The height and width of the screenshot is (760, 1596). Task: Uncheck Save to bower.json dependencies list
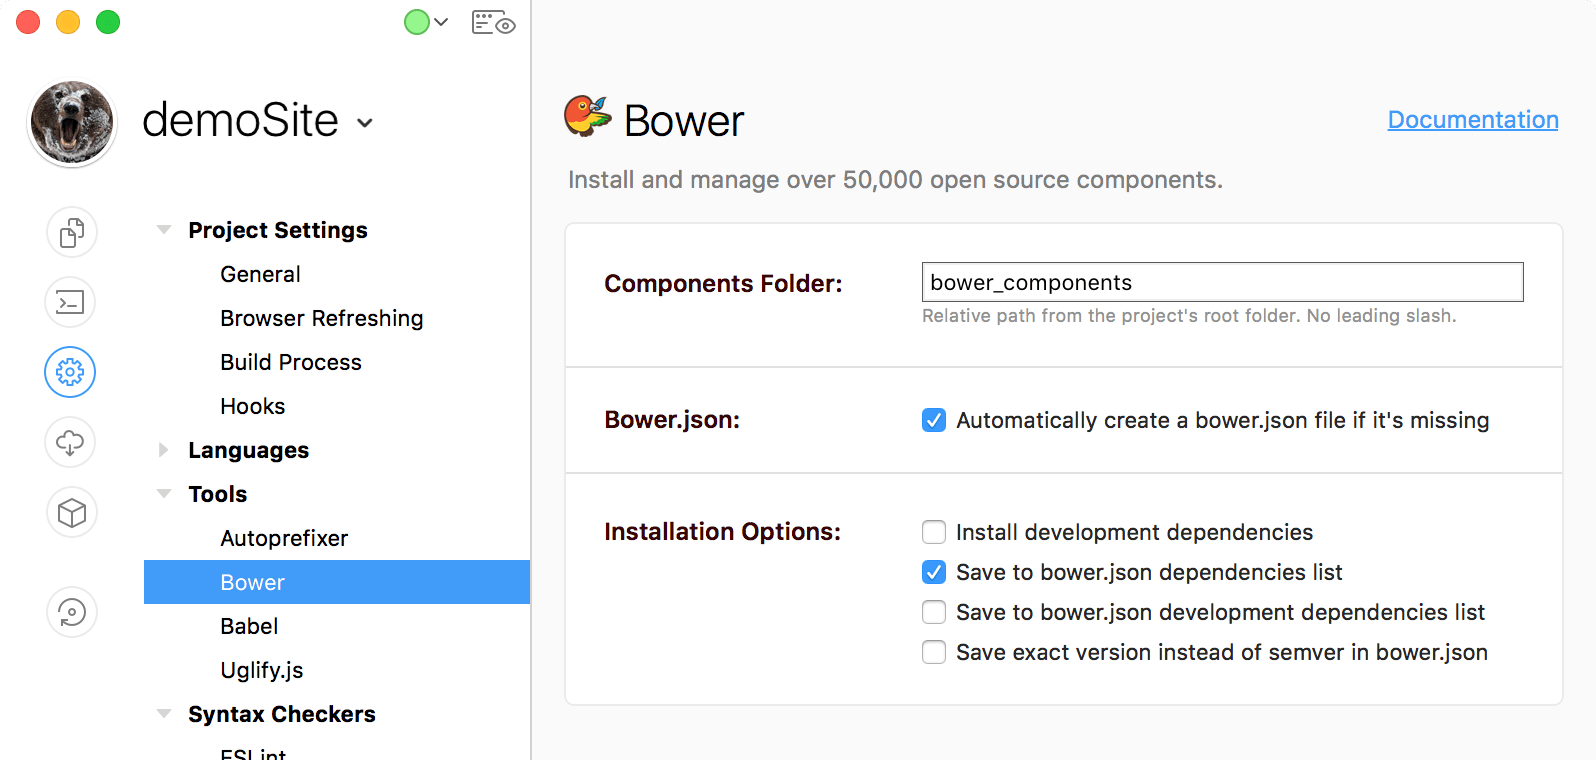point(934,572)
